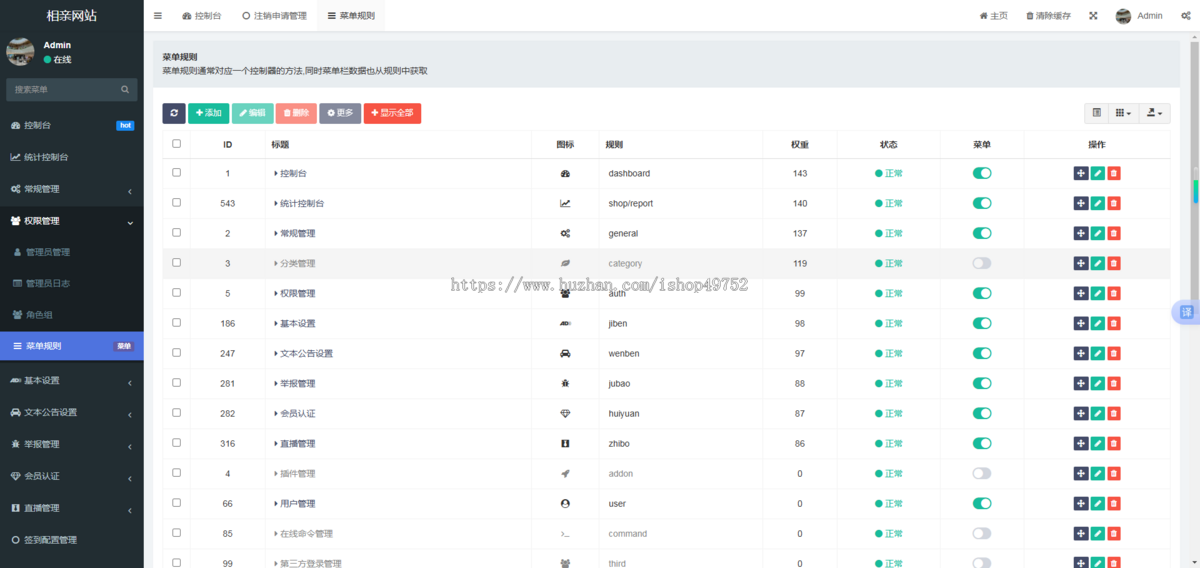Click the 编辑 toolbar button
This screenshot has height=568, width=1200.
252,113
